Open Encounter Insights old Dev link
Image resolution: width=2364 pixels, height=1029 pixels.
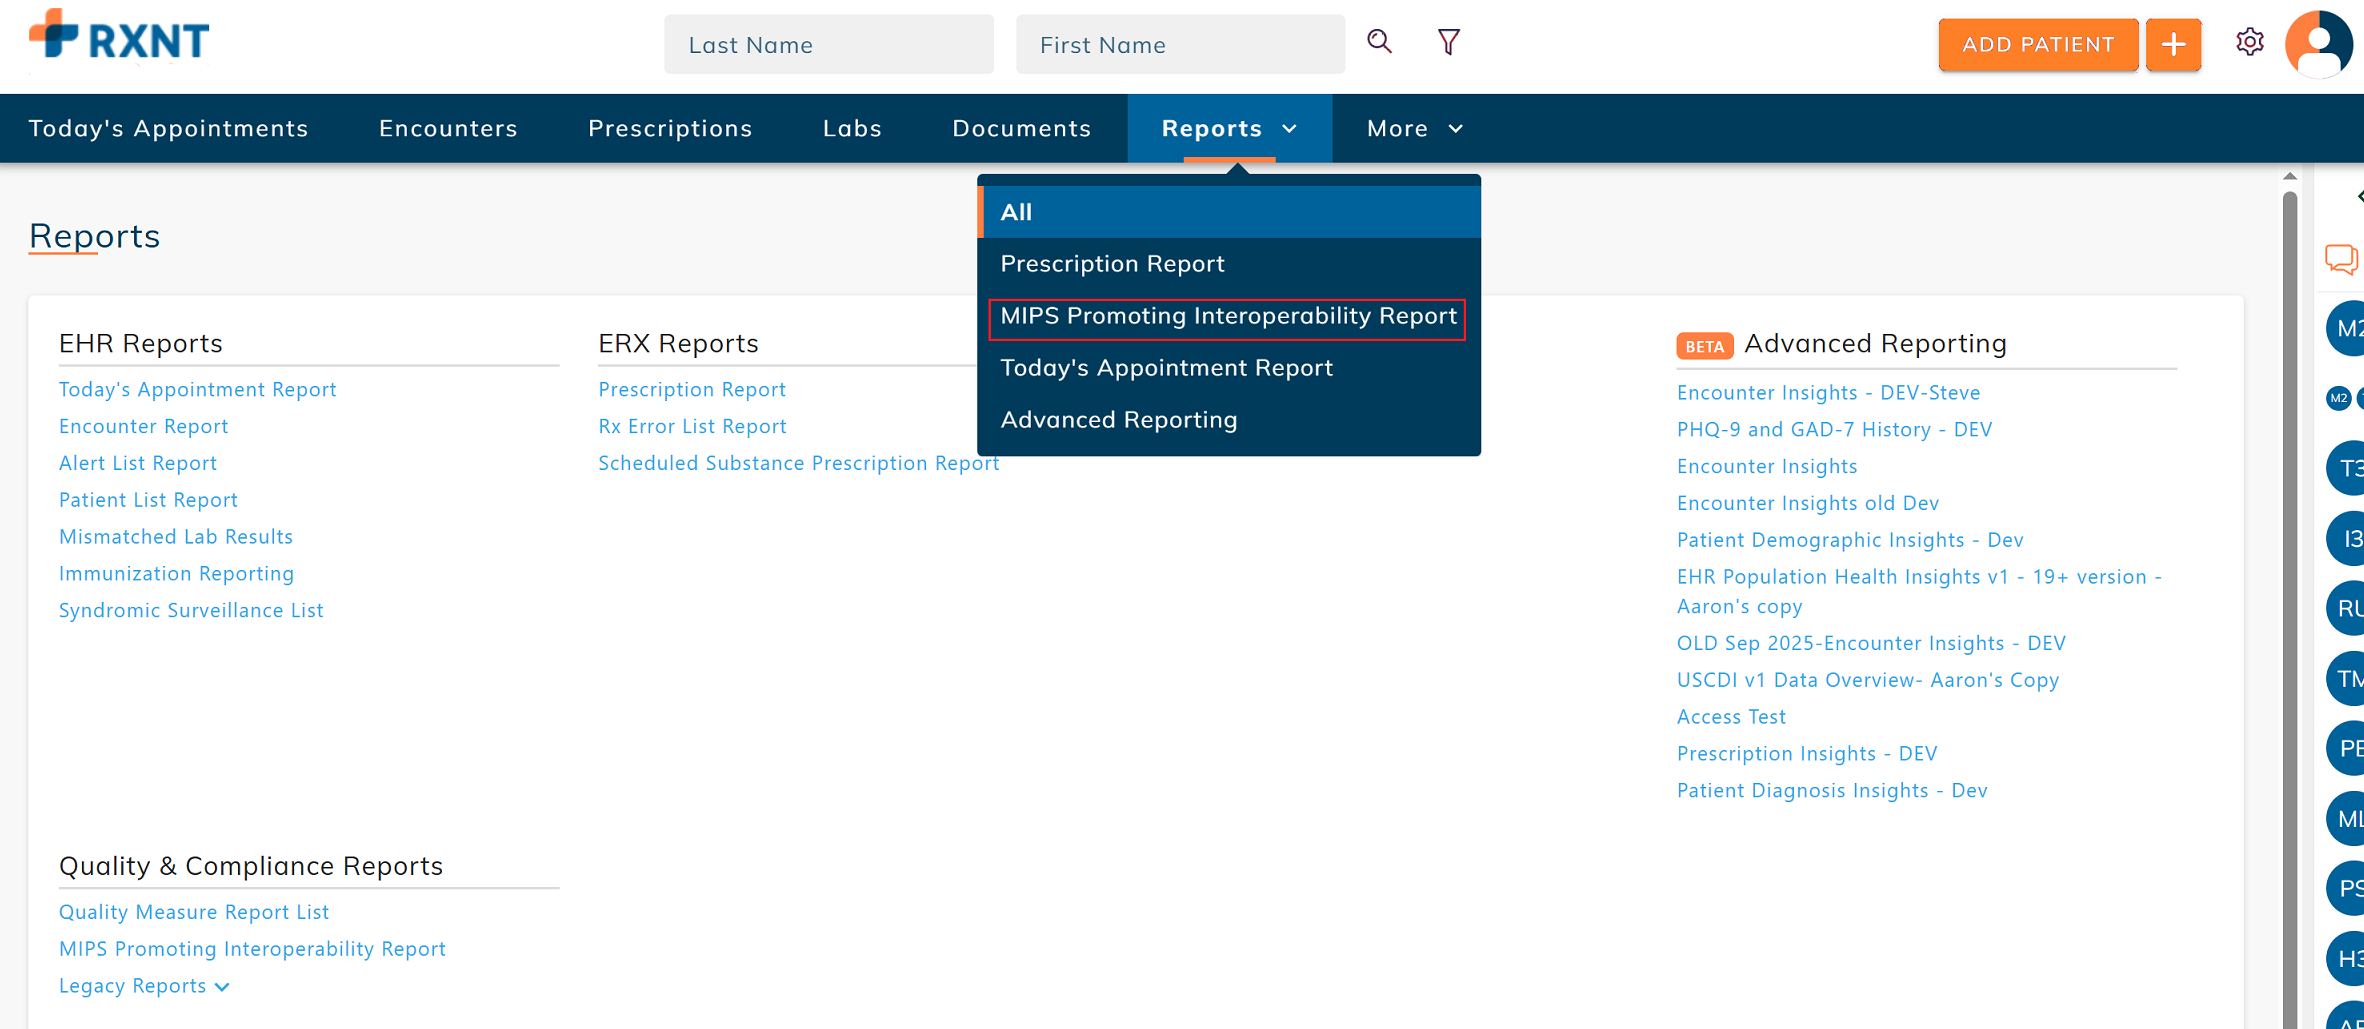click(x=1808, y=503)
